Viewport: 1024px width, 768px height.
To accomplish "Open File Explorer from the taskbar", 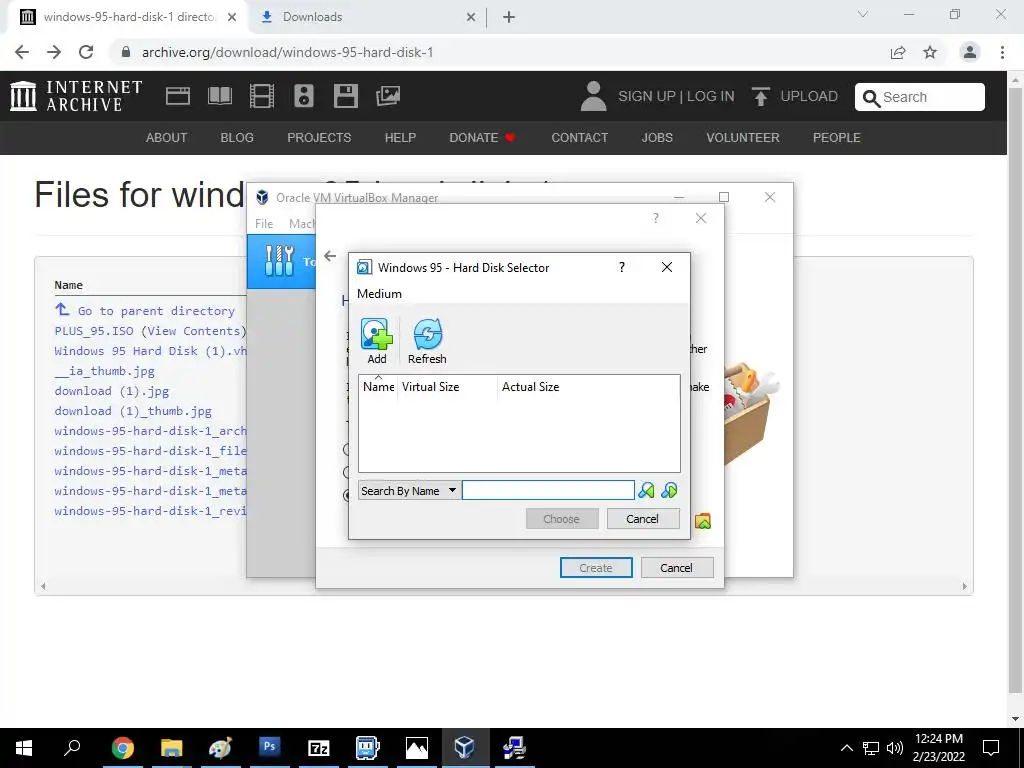I will [171, 747].
